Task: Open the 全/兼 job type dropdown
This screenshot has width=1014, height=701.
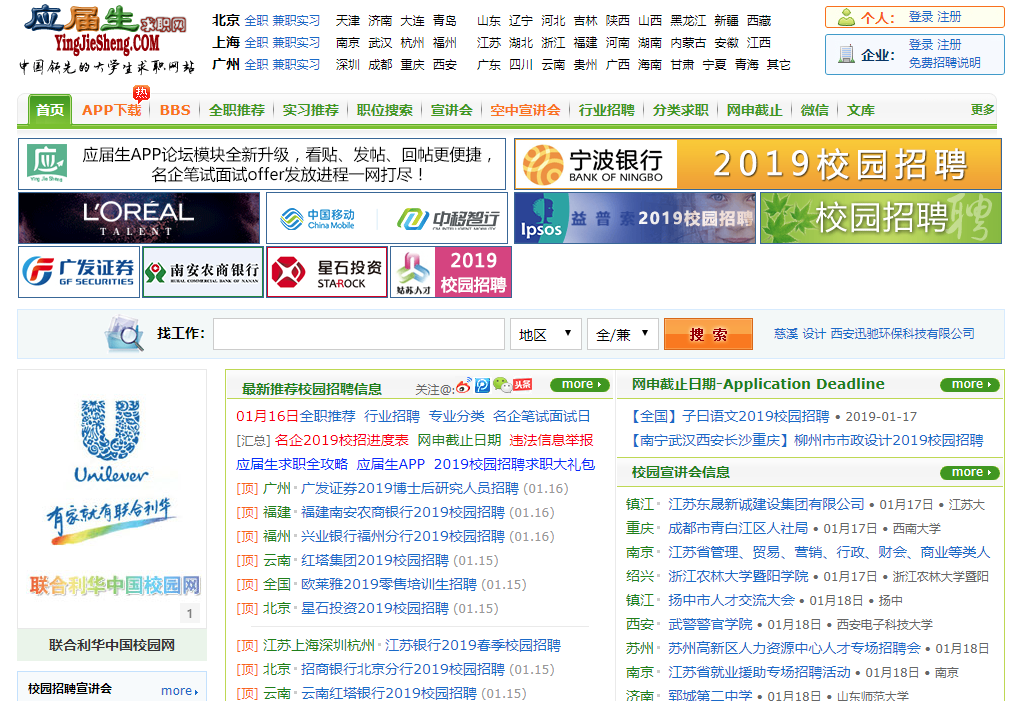Action: (622, 334)
